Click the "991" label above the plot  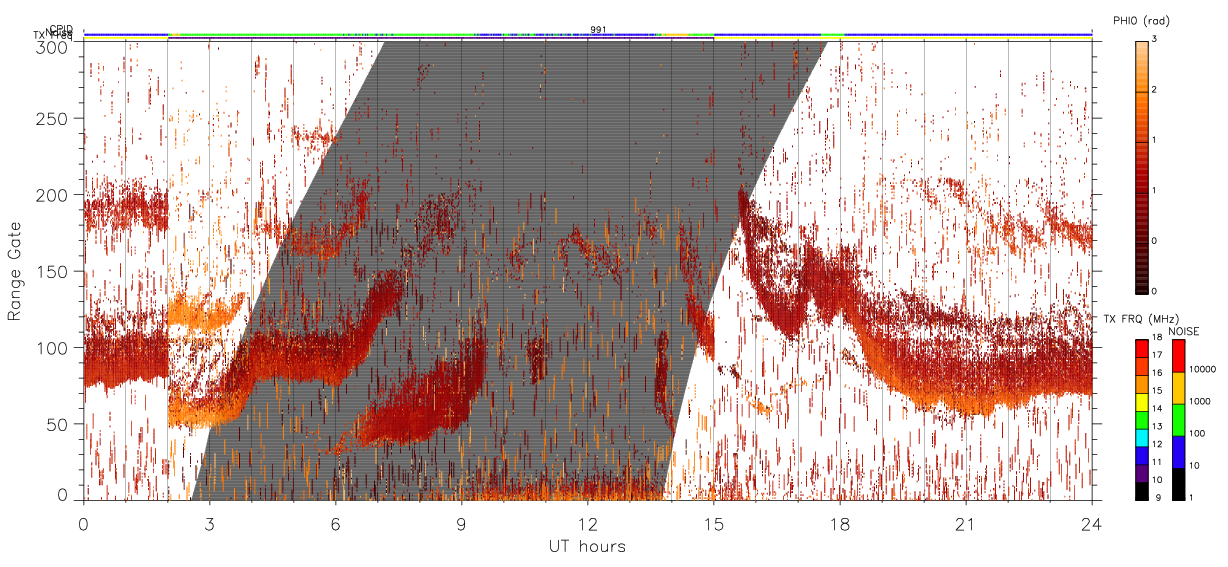(598, 30)
